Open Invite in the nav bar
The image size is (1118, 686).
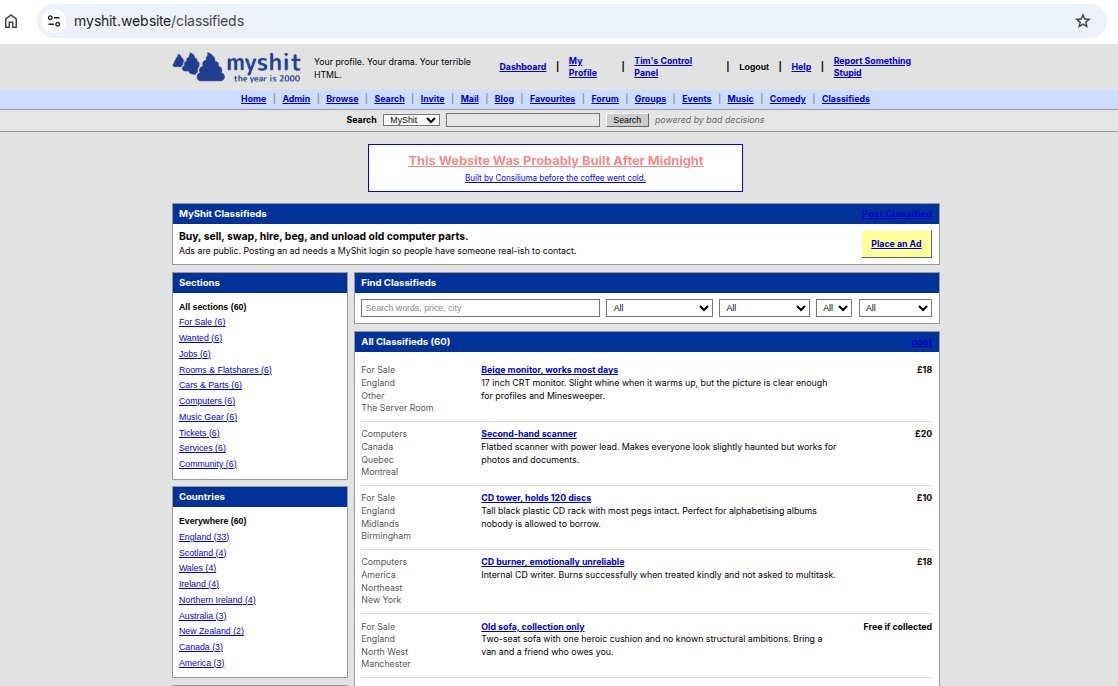tap(432, 99)
